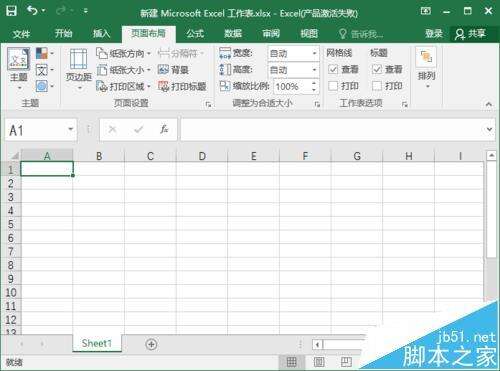
Task: Select row 5 header
Action: pyautogui.click(x=10, y=224)
